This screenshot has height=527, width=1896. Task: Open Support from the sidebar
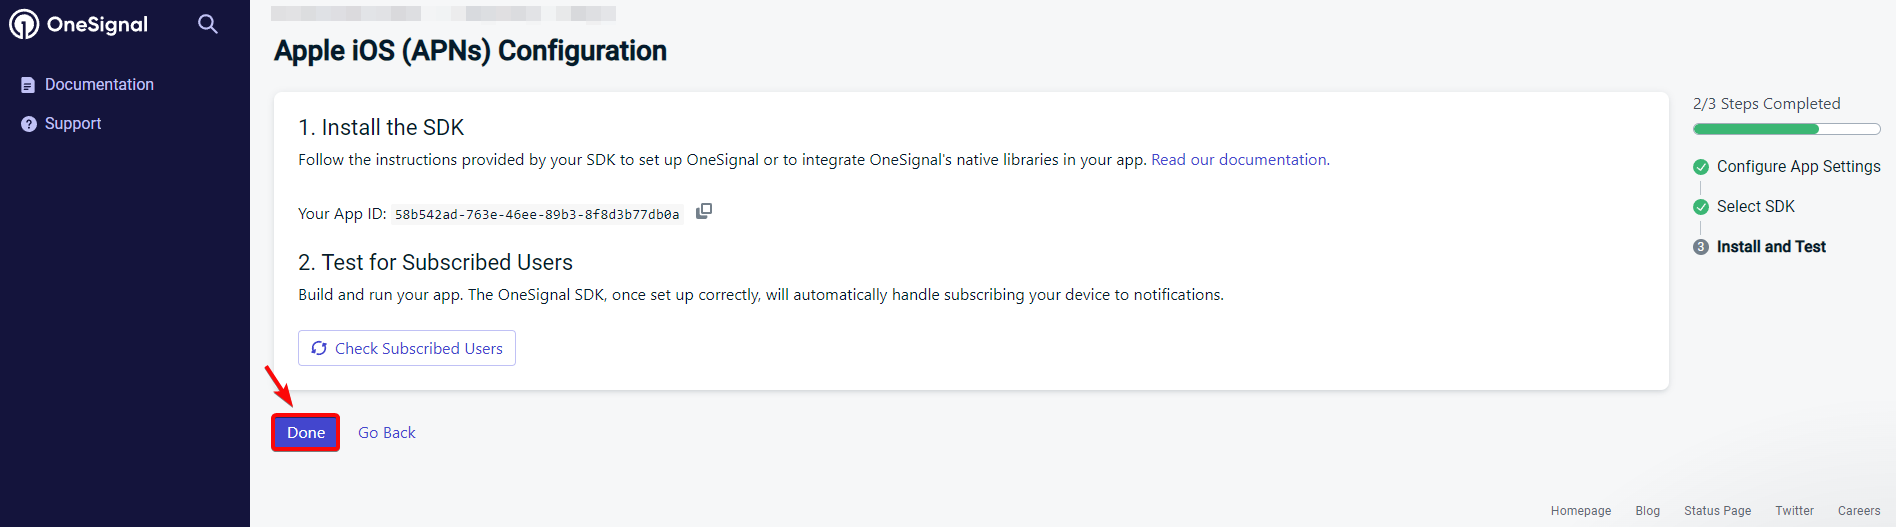(x=73, y=124)
